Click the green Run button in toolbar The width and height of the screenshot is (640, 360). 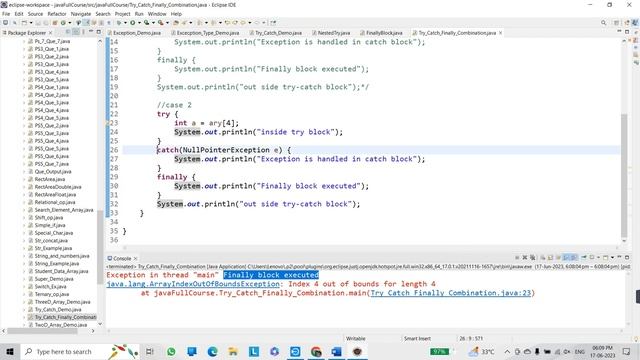133,23
